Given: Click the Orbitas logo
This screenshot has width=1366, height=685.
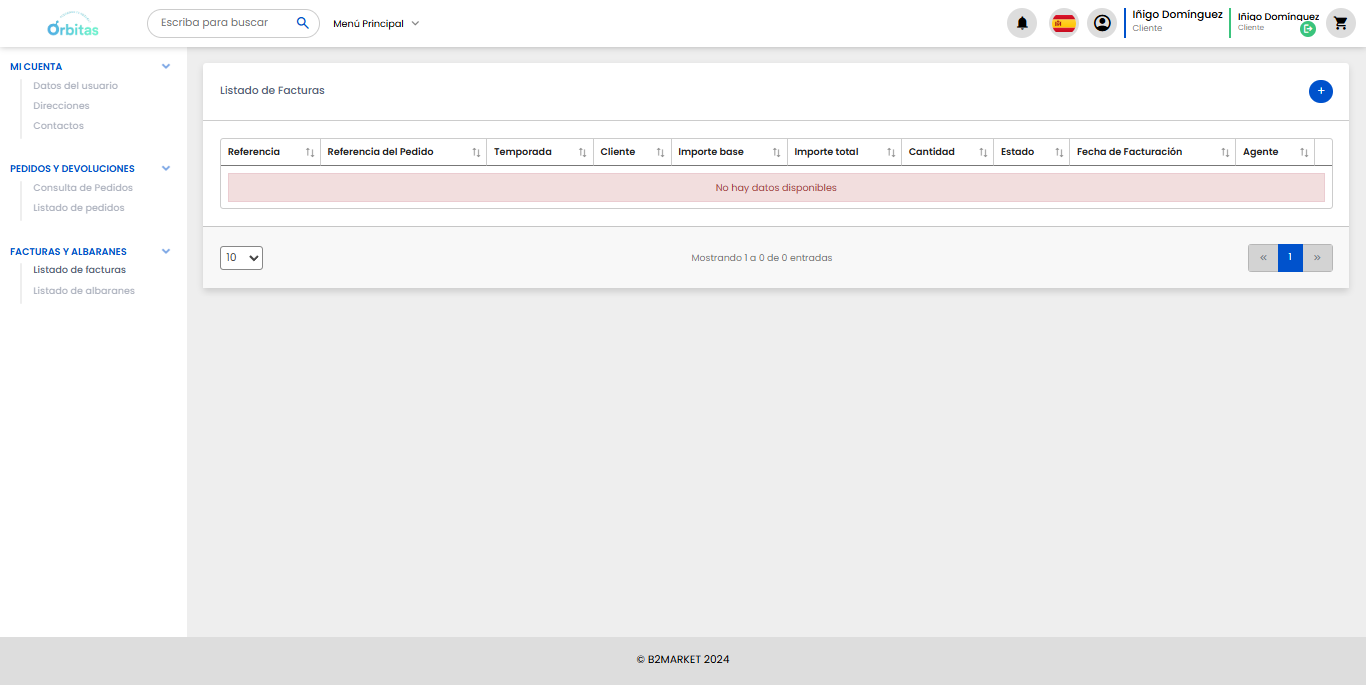Looking at the screenshot, I should pyautogui.click(x=73, y=24).
